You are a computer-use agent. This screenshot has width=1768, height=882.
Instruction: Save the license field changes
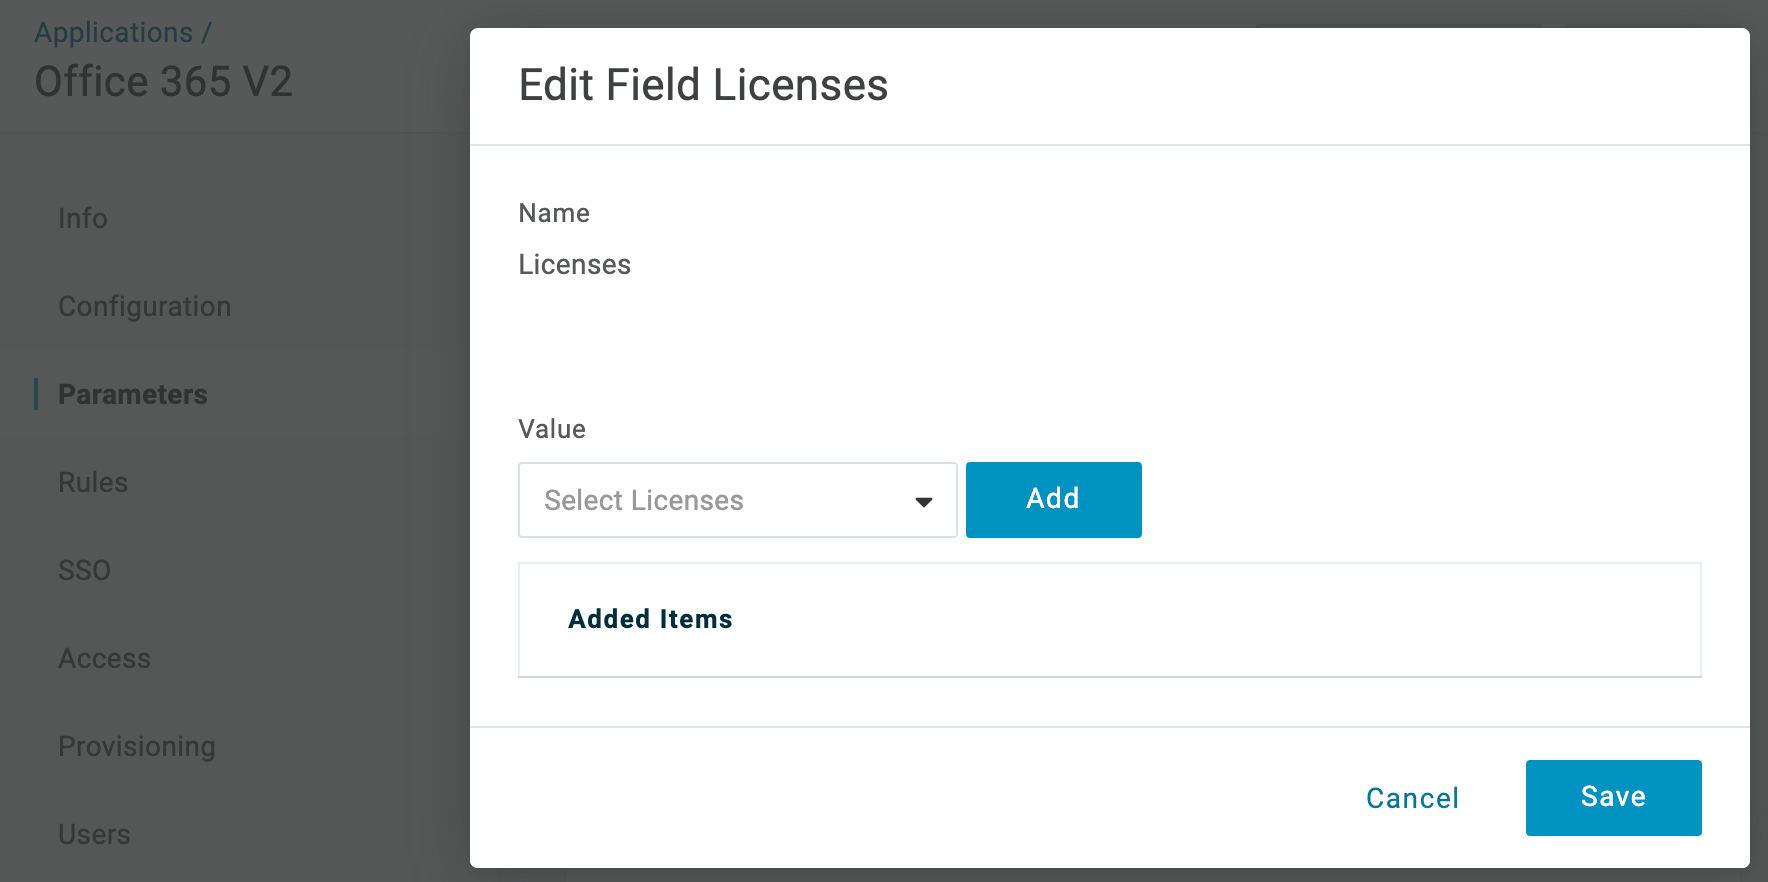click(1613, 797)
